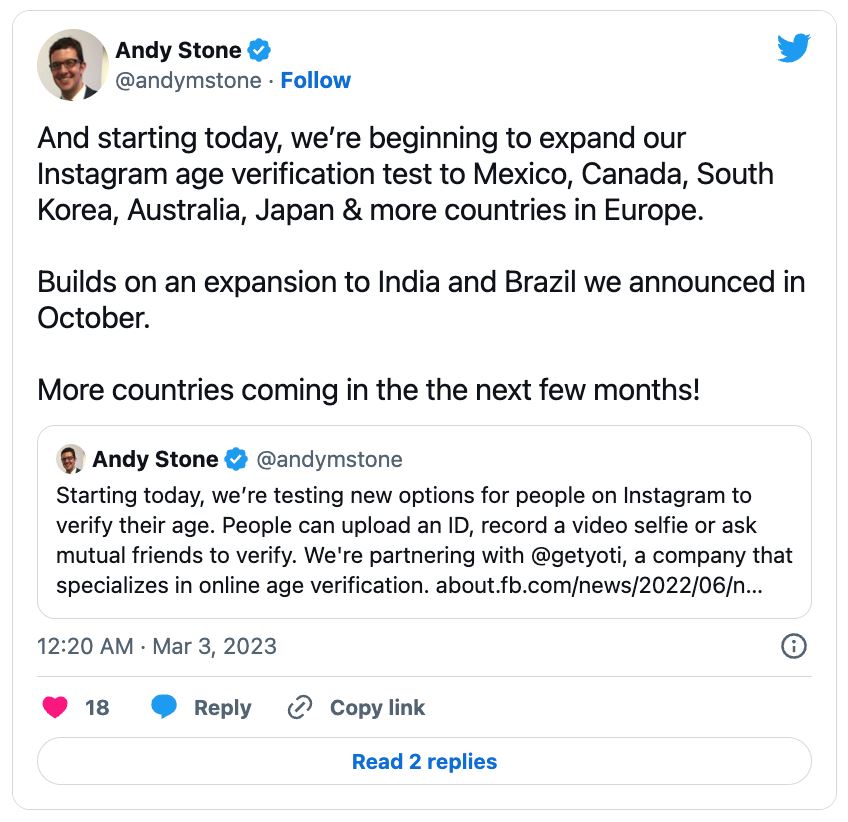Click Andy Stone's verified badge
This screenshot has width=848, height=822.
[x=260, y=50]
